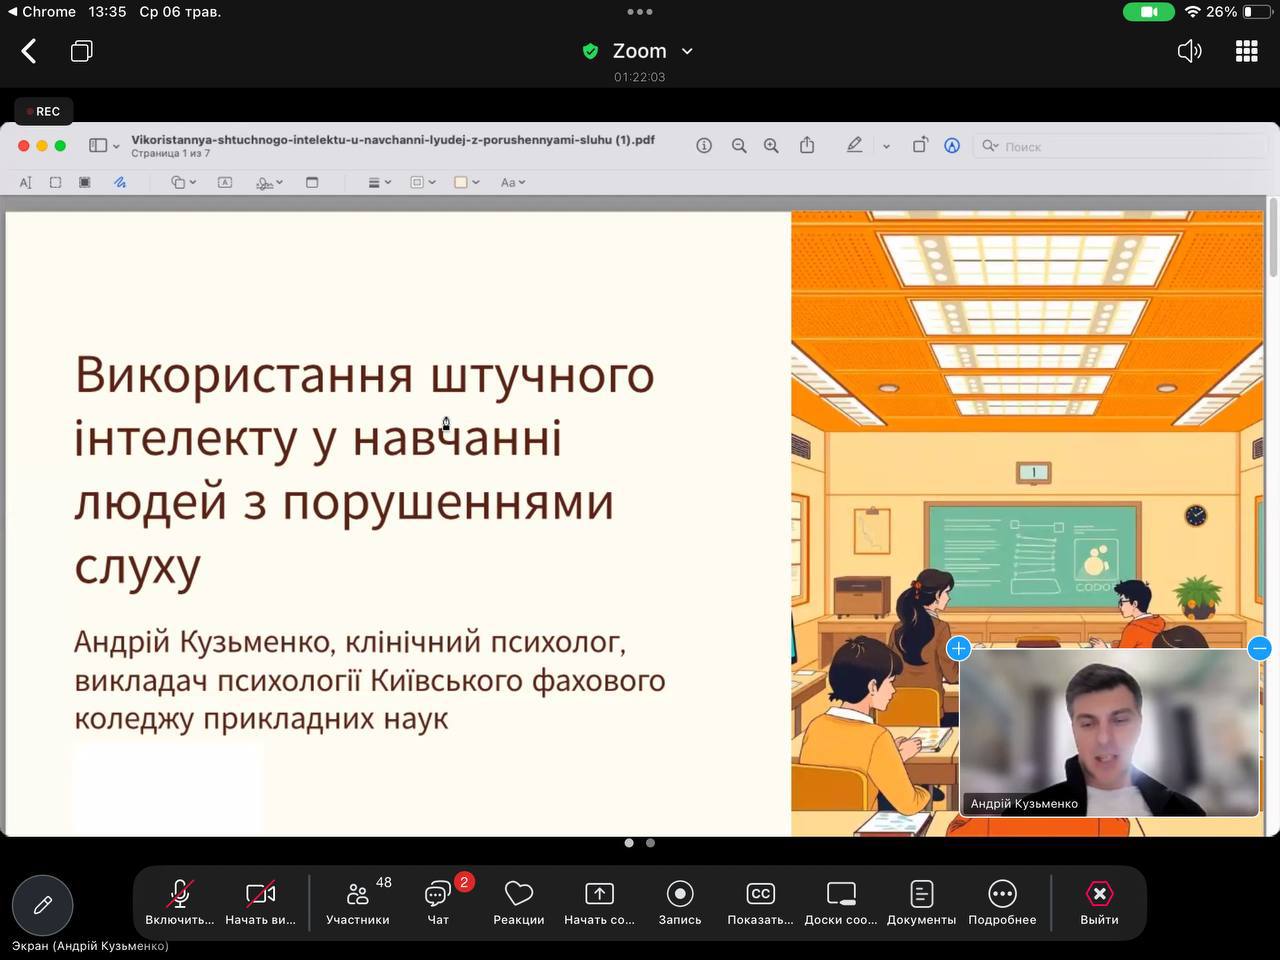Image resolution: width=1280 pixels, height=960 pixels.
Task: Leave the meeting with Выйти
Action: [1099, 902]
